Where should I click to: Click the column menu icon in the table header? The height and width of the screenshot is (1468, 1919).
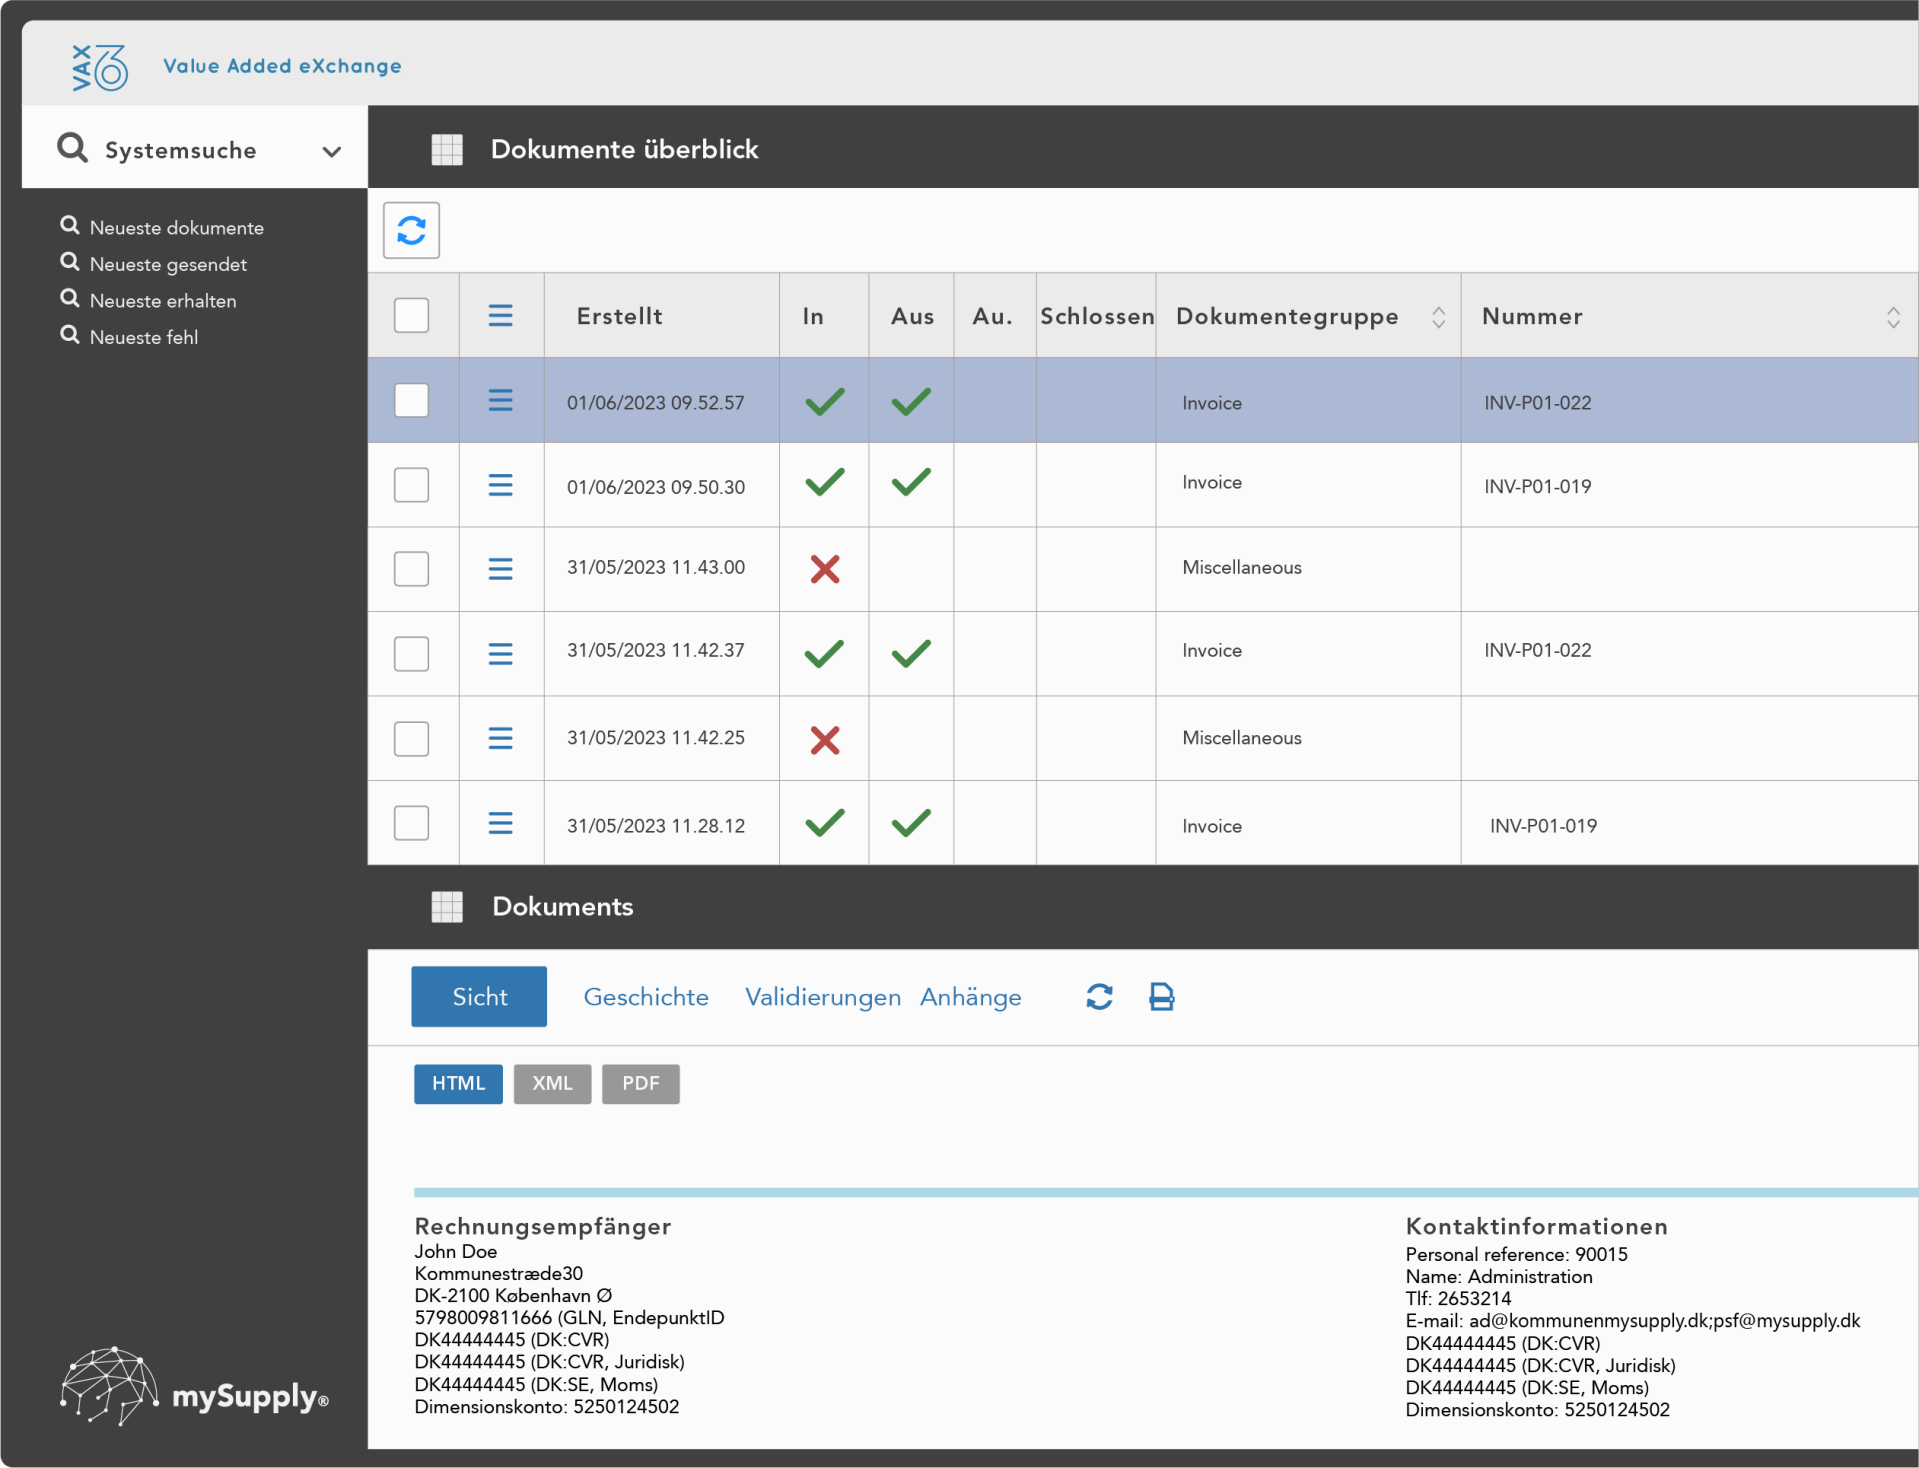(x=500, y=316)
